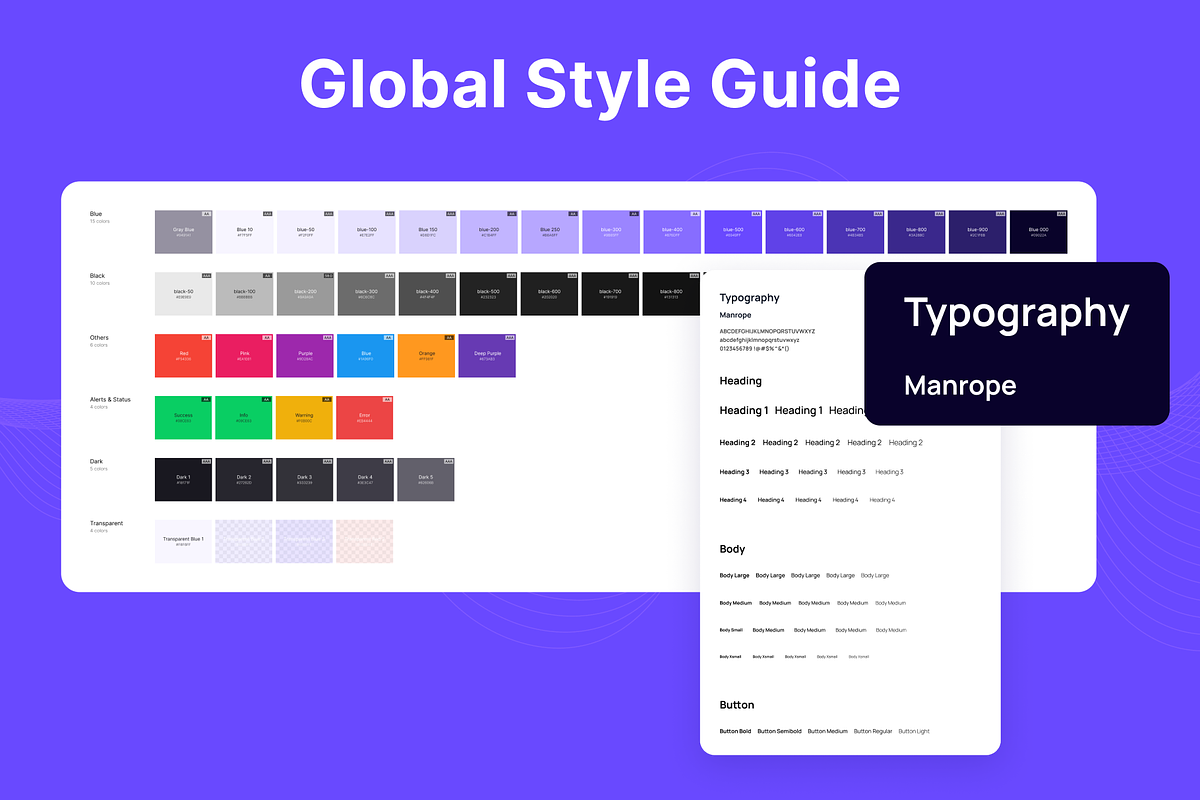This screenshot has height=800, width=1200.
Task: Select the Orange color swatch
Action: click(427, 356)
